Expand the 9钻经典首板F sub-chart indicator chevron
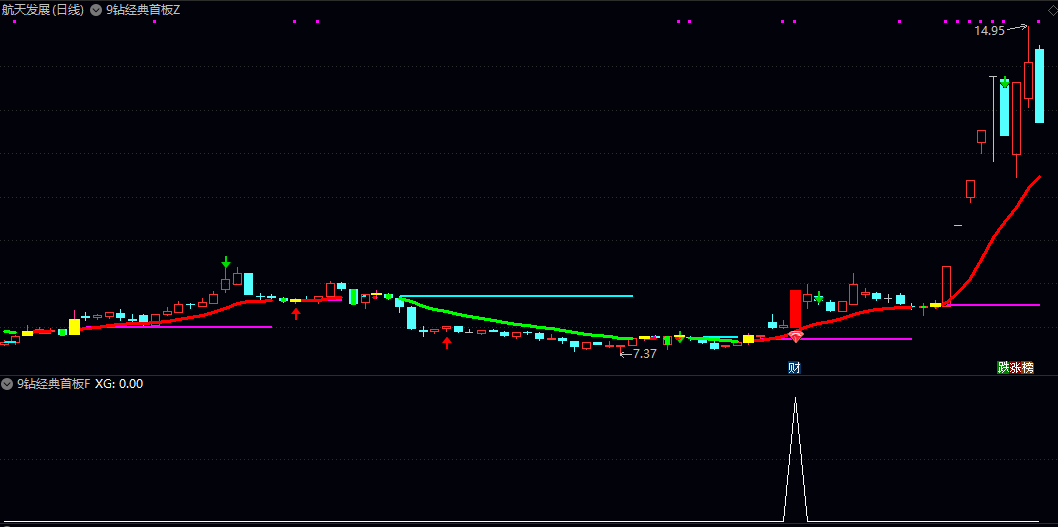The image size is (1058, 527). pos(7,384)
